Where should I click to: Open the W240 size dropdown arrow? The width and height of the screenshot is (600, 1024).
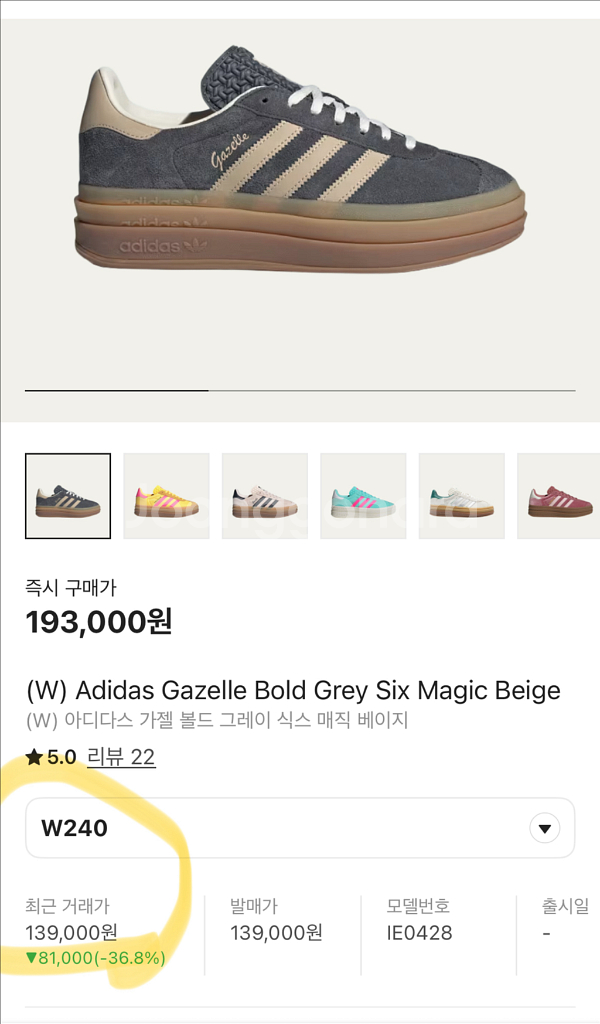[545, 829]
